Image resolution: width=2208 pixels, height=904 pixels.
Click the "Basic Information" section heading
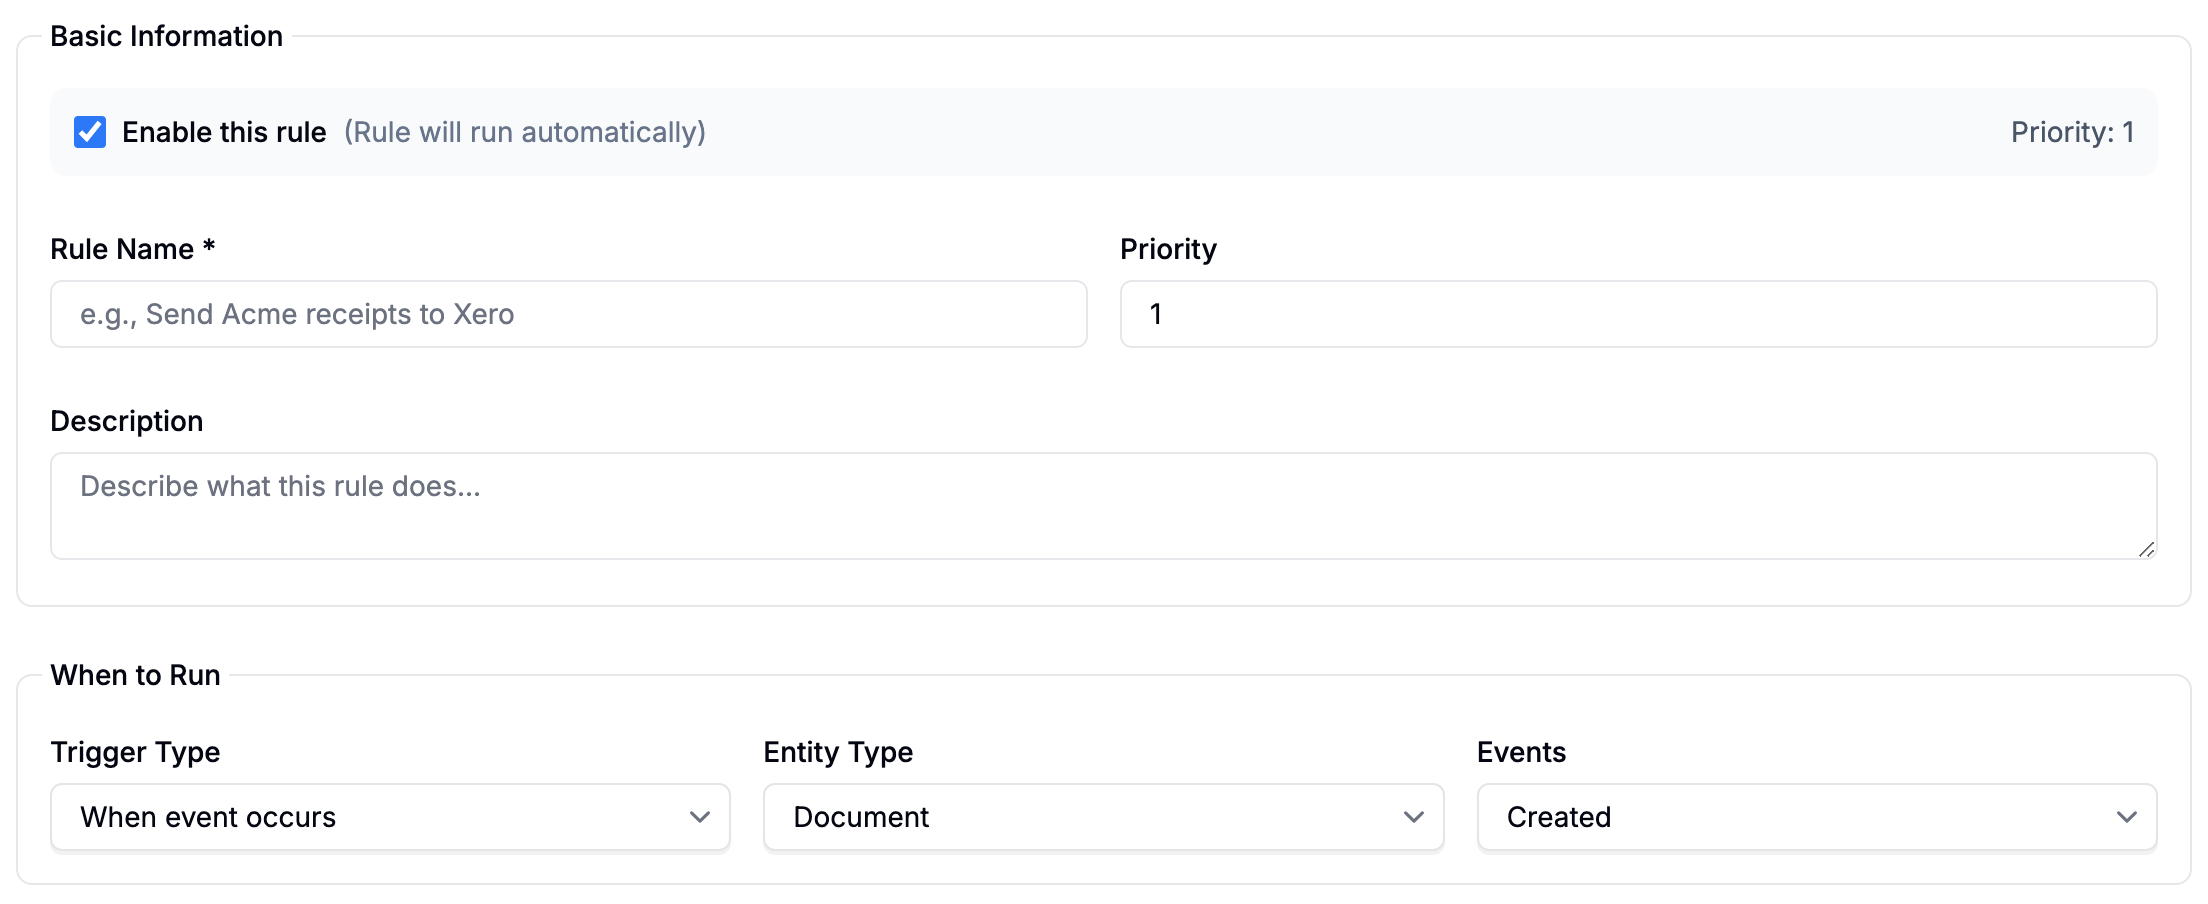pos(166,36)
